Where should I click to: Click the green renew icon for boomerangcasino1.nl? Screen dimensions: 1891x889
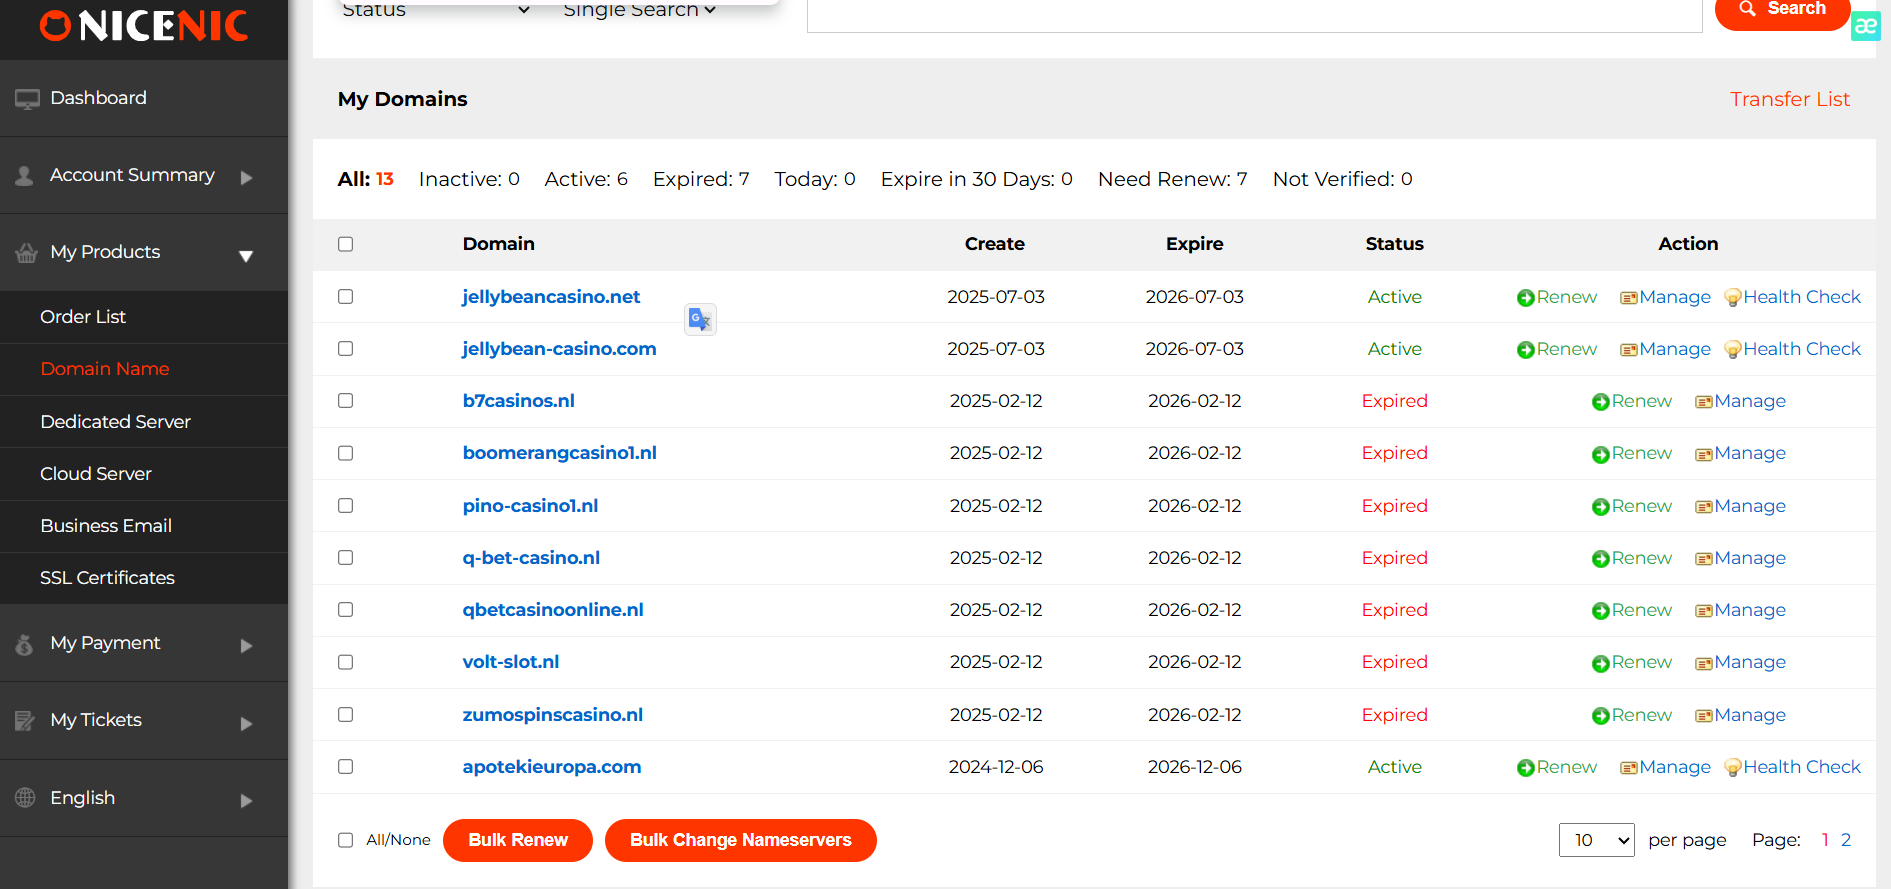[1601, 455]
